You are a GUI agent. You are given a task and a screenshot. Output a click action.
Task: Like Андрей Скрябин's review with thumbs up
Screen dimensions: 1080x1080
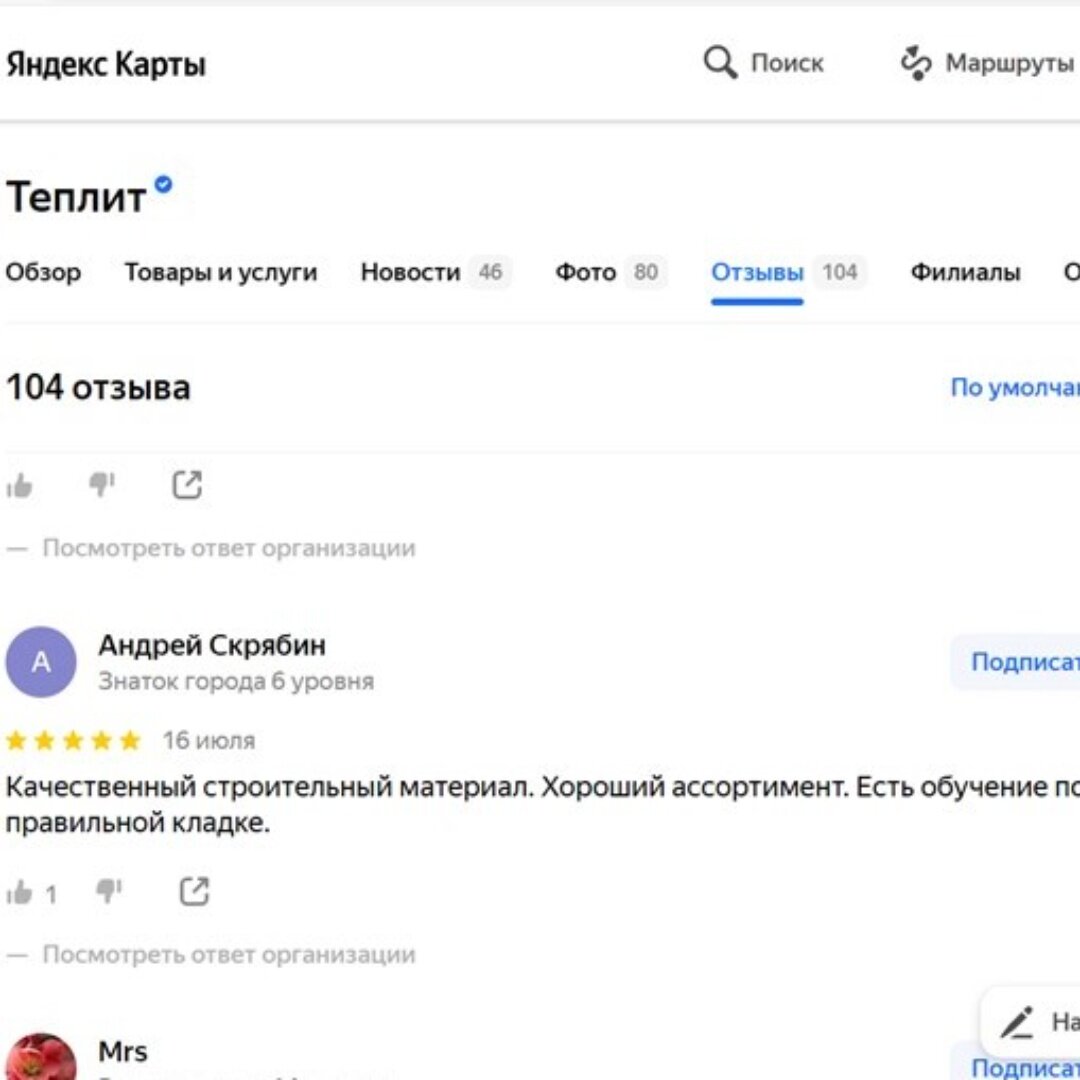click(x=20, y=893)
